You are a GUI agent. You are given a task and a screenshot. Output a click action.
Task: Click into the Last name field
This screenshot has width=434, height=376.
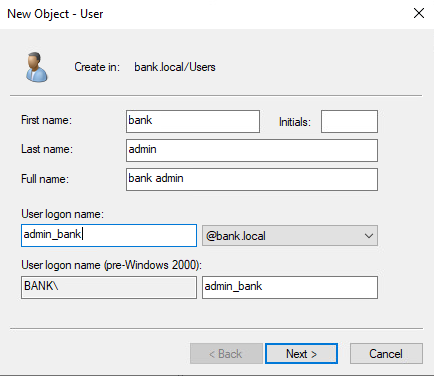click(252, 150)
